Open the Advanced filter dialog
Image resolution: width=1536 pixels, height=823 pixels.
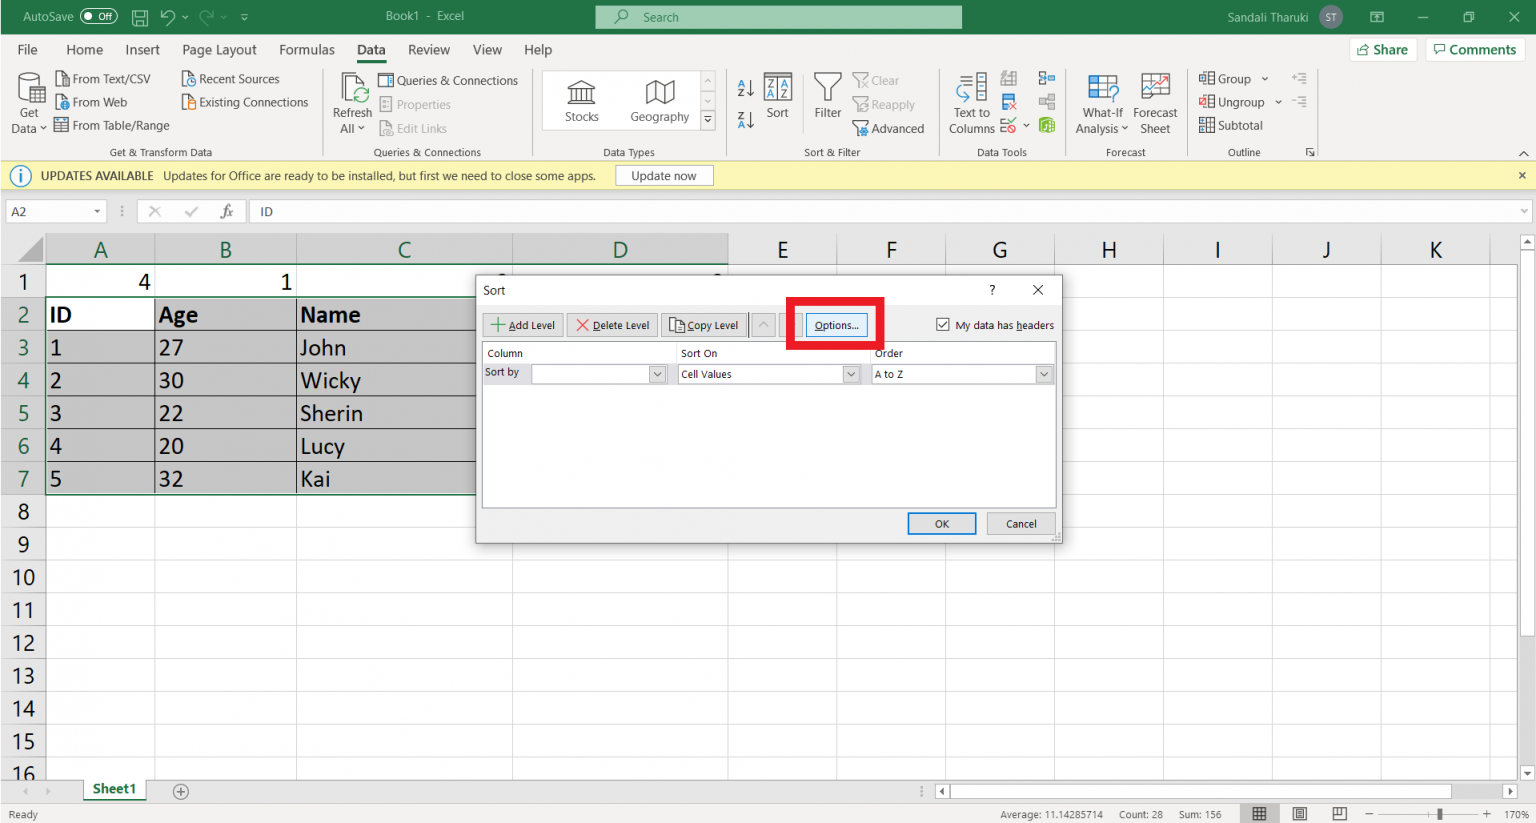point(889,128)
